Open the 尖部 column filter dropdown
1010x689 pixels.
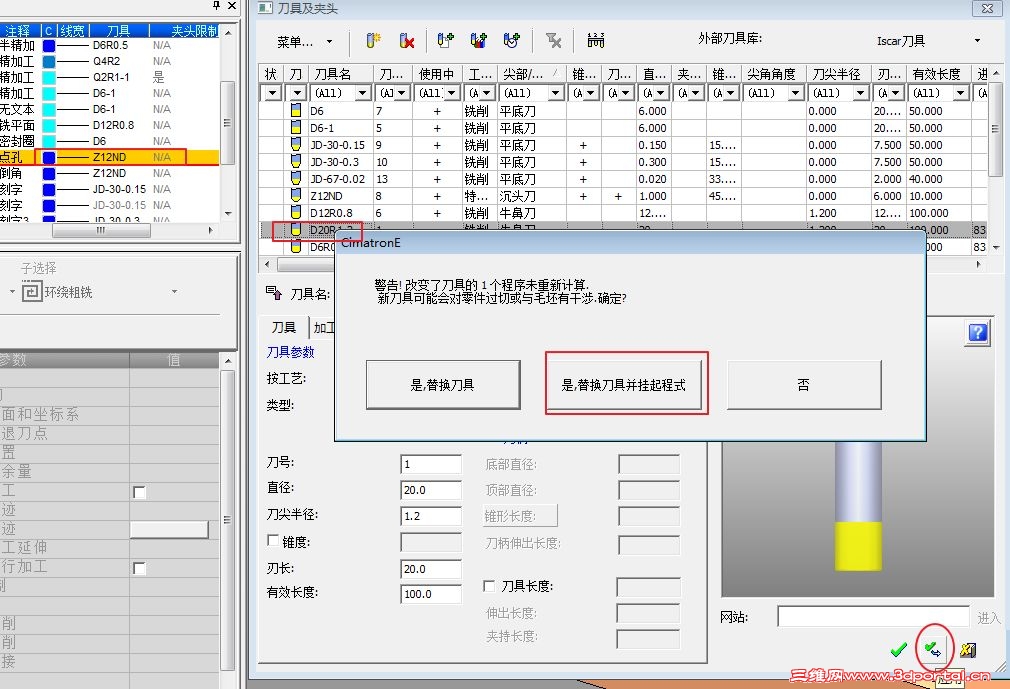point(556,93)
